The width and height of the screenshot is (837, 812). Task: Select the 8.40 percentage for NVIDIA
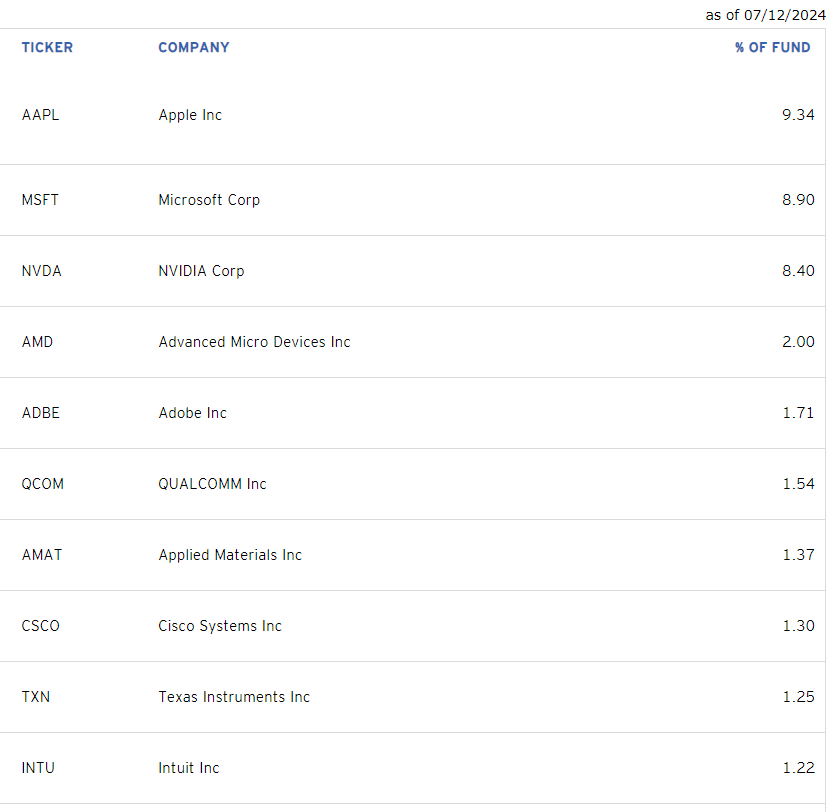coord(798,271)
